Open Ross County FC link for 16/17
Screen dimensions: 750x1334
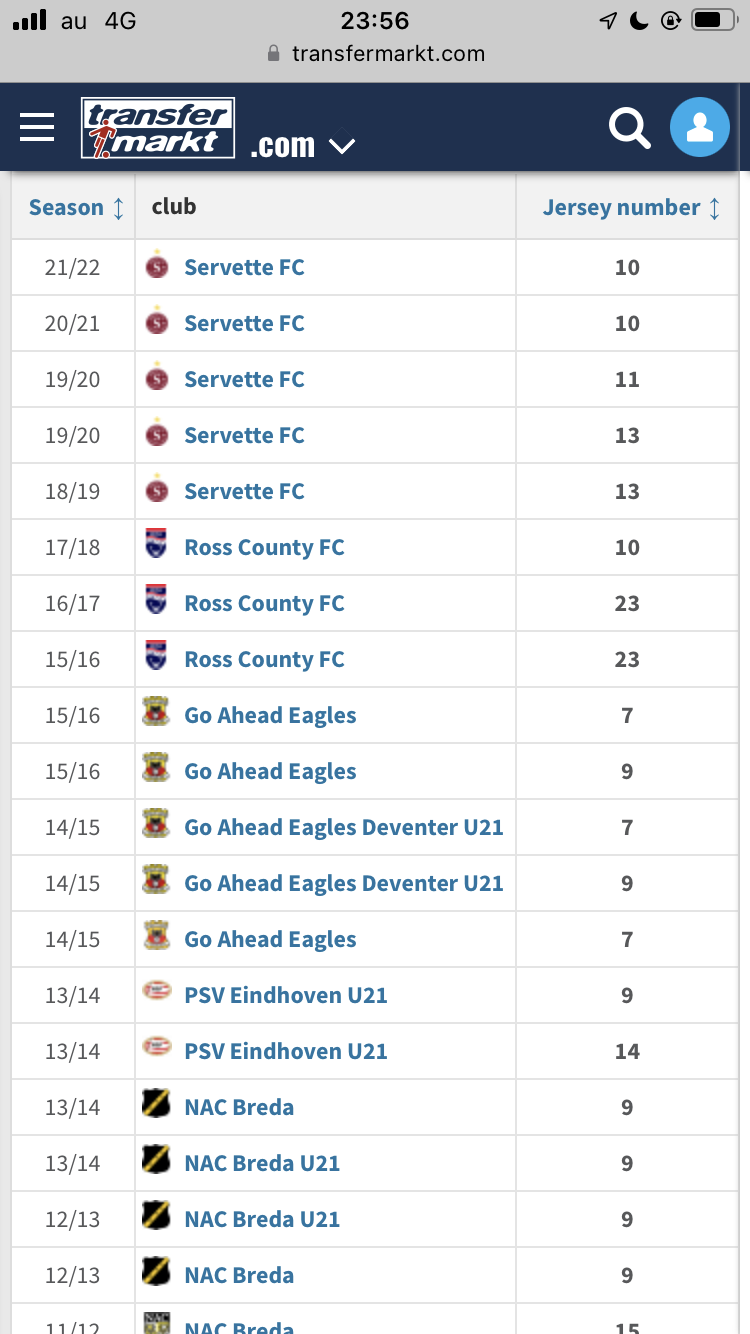[x=264, y=603]
